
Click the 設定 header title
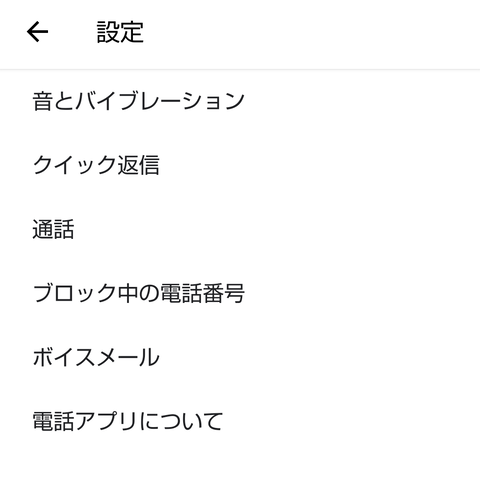point(120,32)
